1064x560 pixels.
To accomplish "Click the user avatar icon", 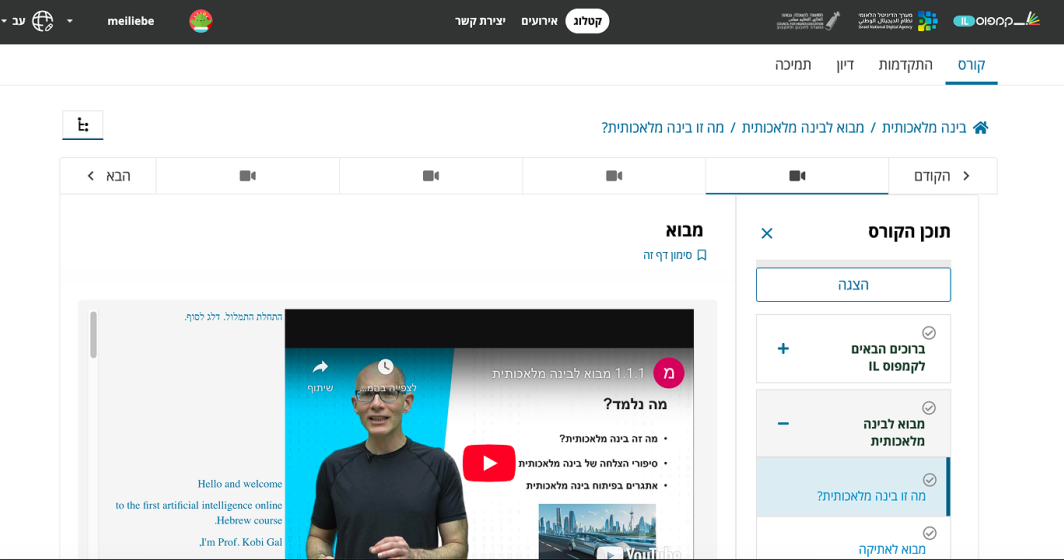I will coord(201,21).
